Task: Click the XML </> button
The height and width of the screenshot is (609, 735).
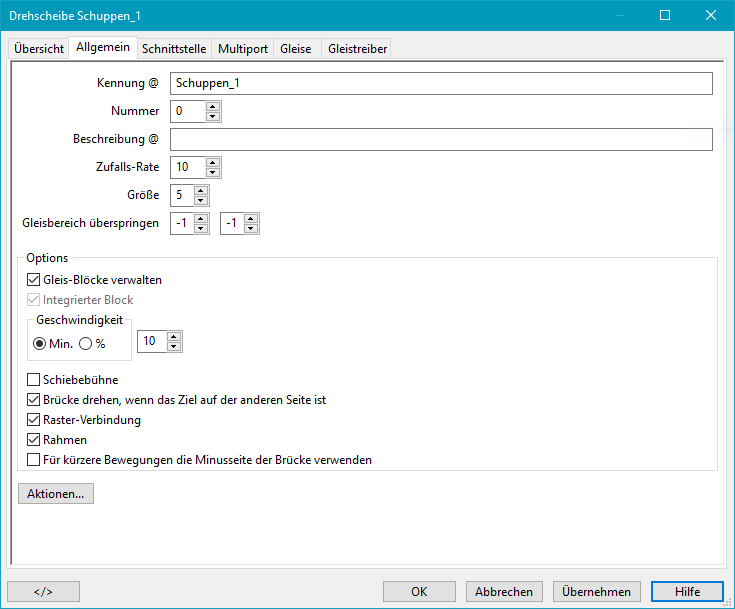Action: [x=43, y=591]
